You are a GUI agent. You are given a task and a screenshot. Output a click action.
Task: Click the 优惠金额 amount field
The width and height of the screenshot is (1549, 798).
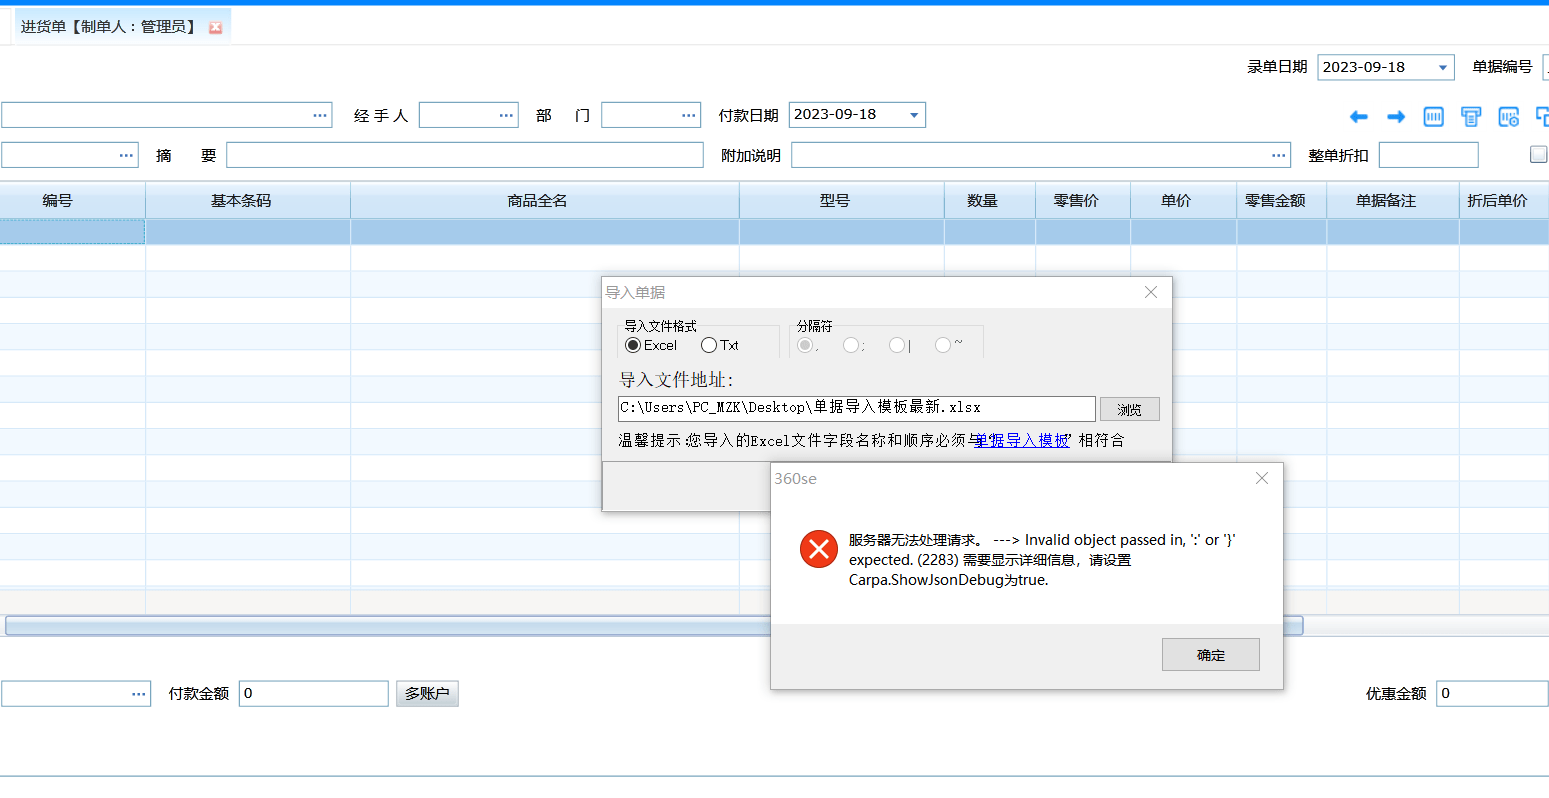(x=1492, y=694)
